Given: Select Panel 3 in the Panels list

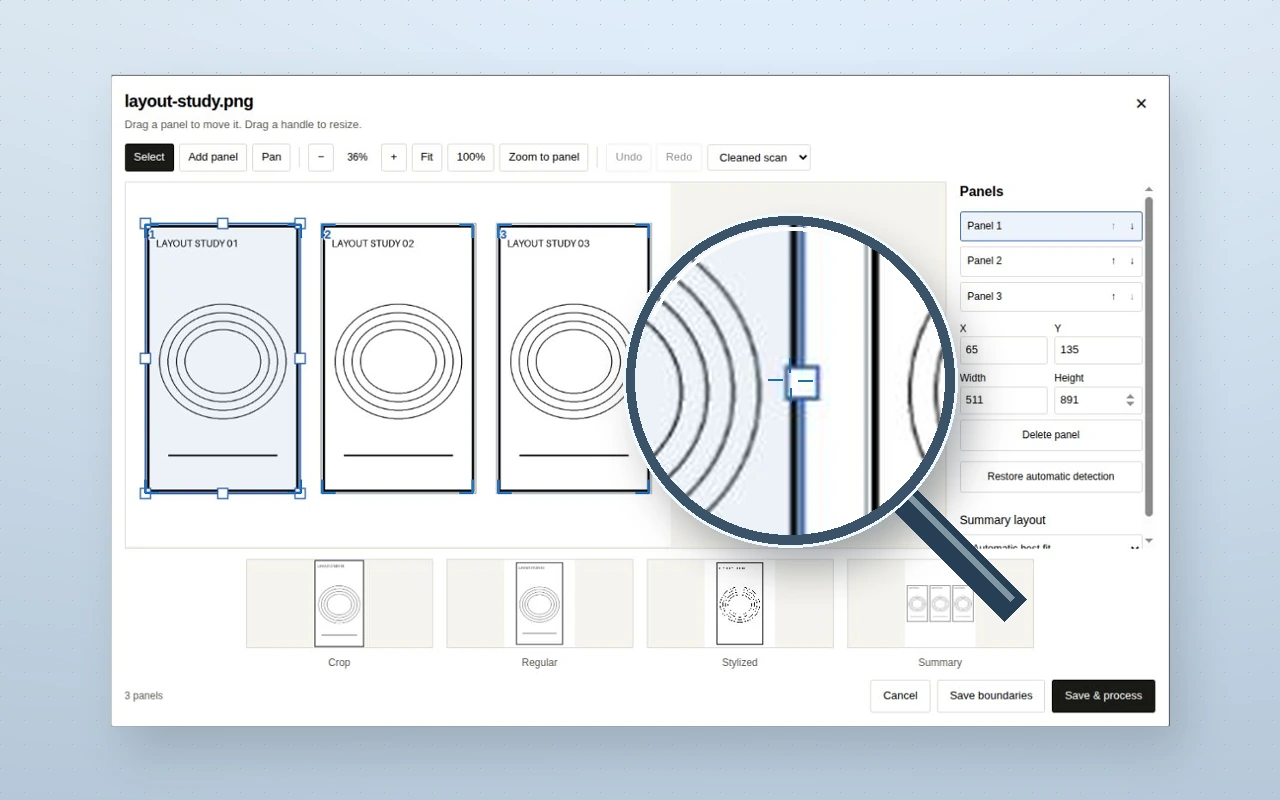Looking at the screenshot, I should point(1051,296).
